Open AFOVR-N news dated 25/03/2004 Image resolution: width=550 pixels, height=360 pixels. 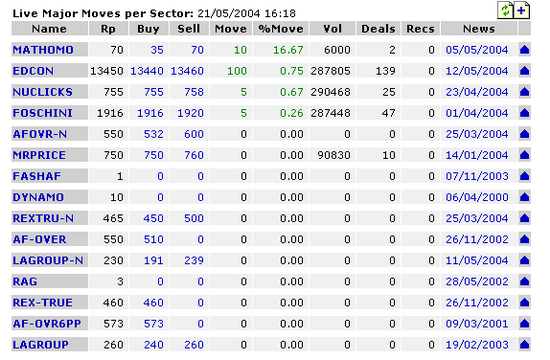(477, 134)
